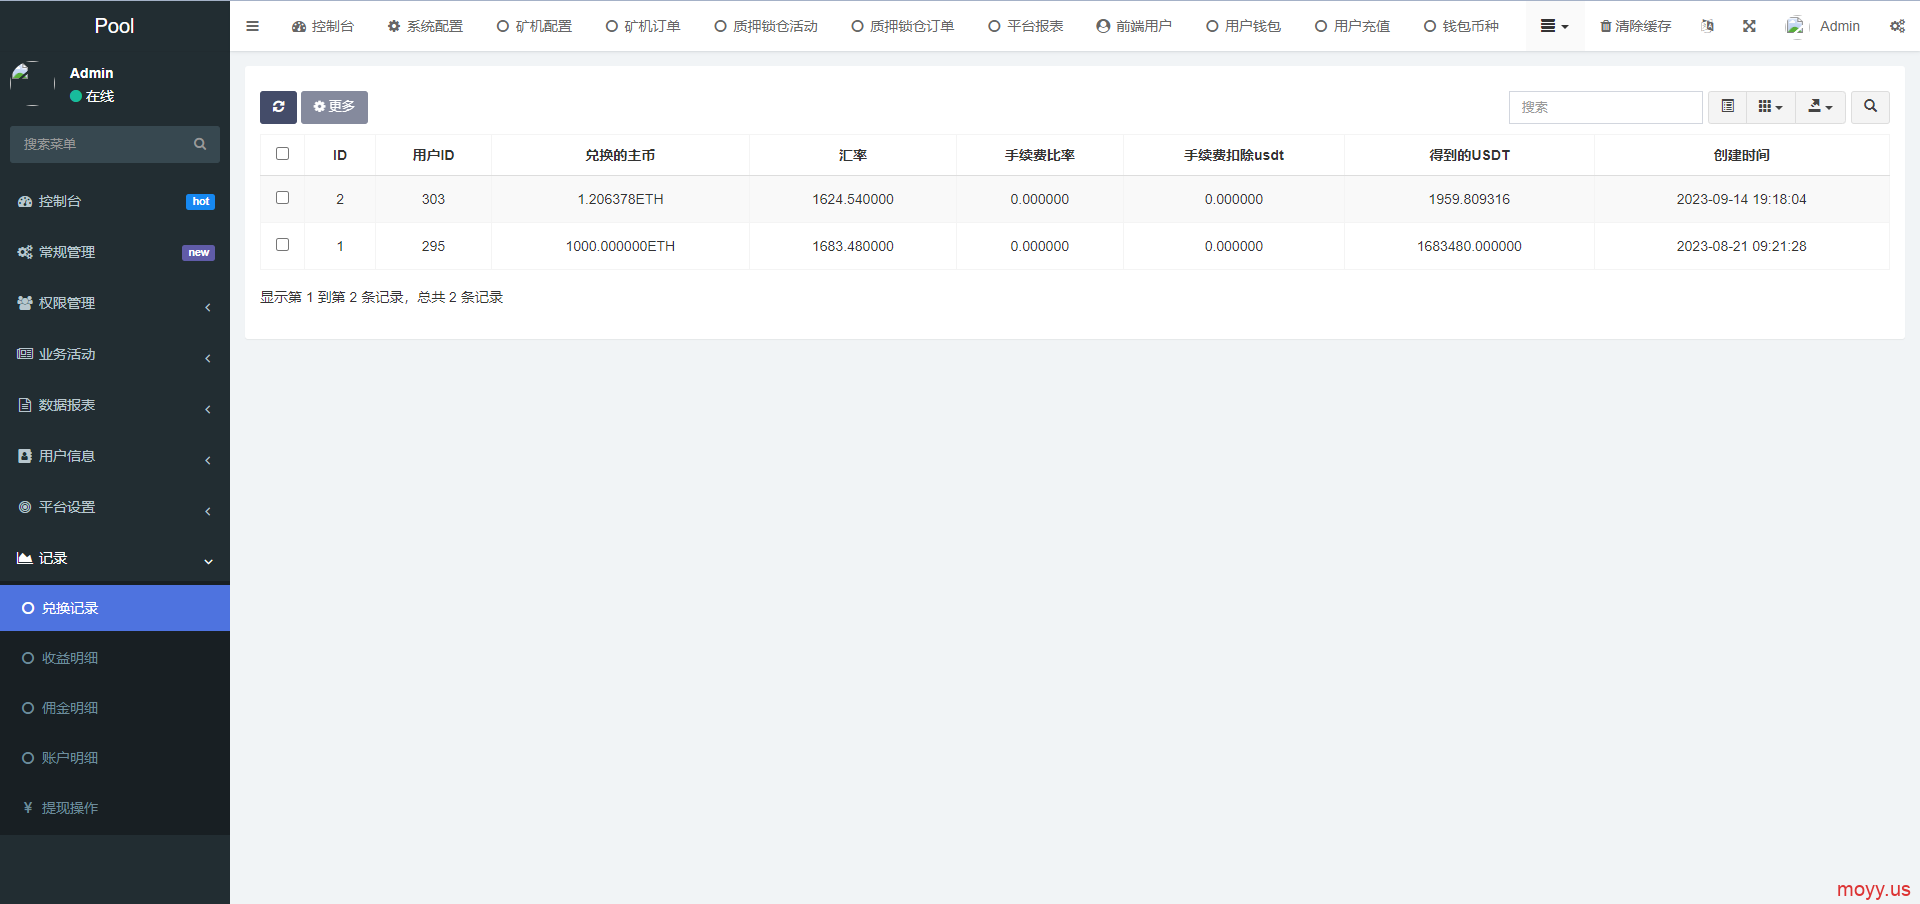Click 清除缓存 in top bar
1920x904 pixels.
point(1635,26)
